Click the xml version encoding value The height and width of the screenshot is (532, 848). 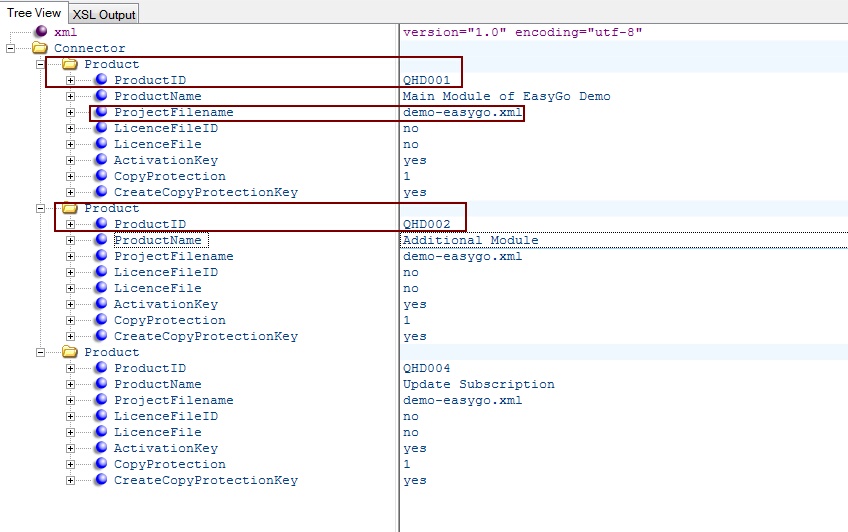[522, 32]
